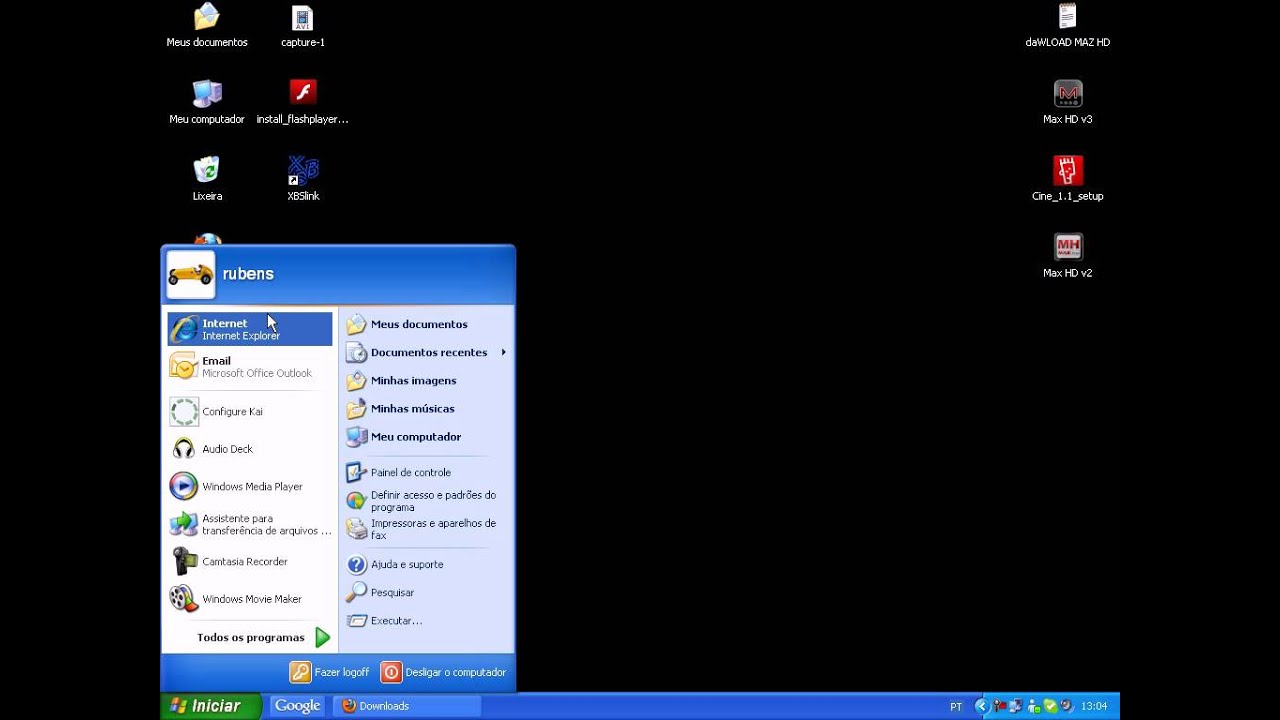Click the Google taskbar search box
This screenshot has width=1280, height=720.
[297, 706]
